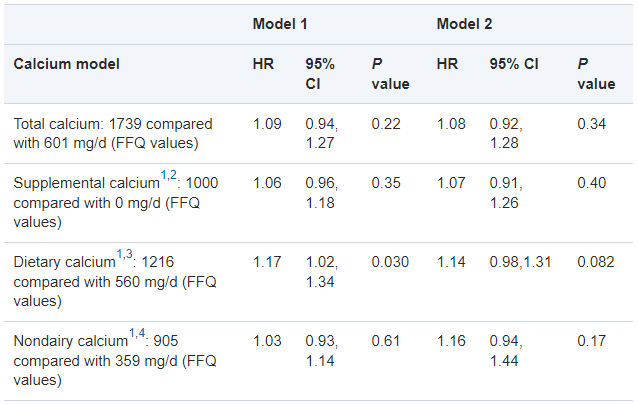Open footnote 3 link after Dietary calcium
The height and width of the screenshot is (404, 638).
128,255
